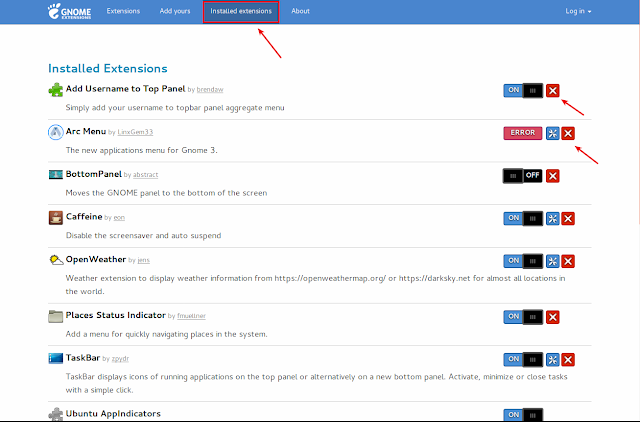
Task: Open the Arc Menu extension page
Action: pos(86,131)
